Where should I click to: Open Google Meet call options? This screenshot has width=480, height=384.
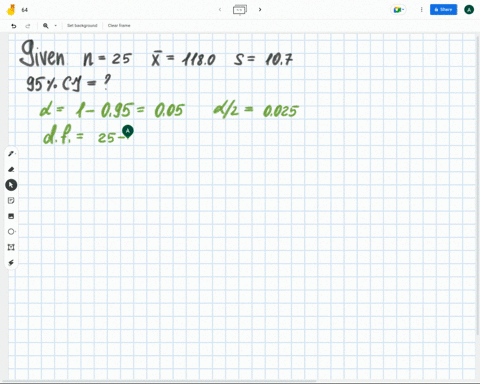tap(398, 10)
